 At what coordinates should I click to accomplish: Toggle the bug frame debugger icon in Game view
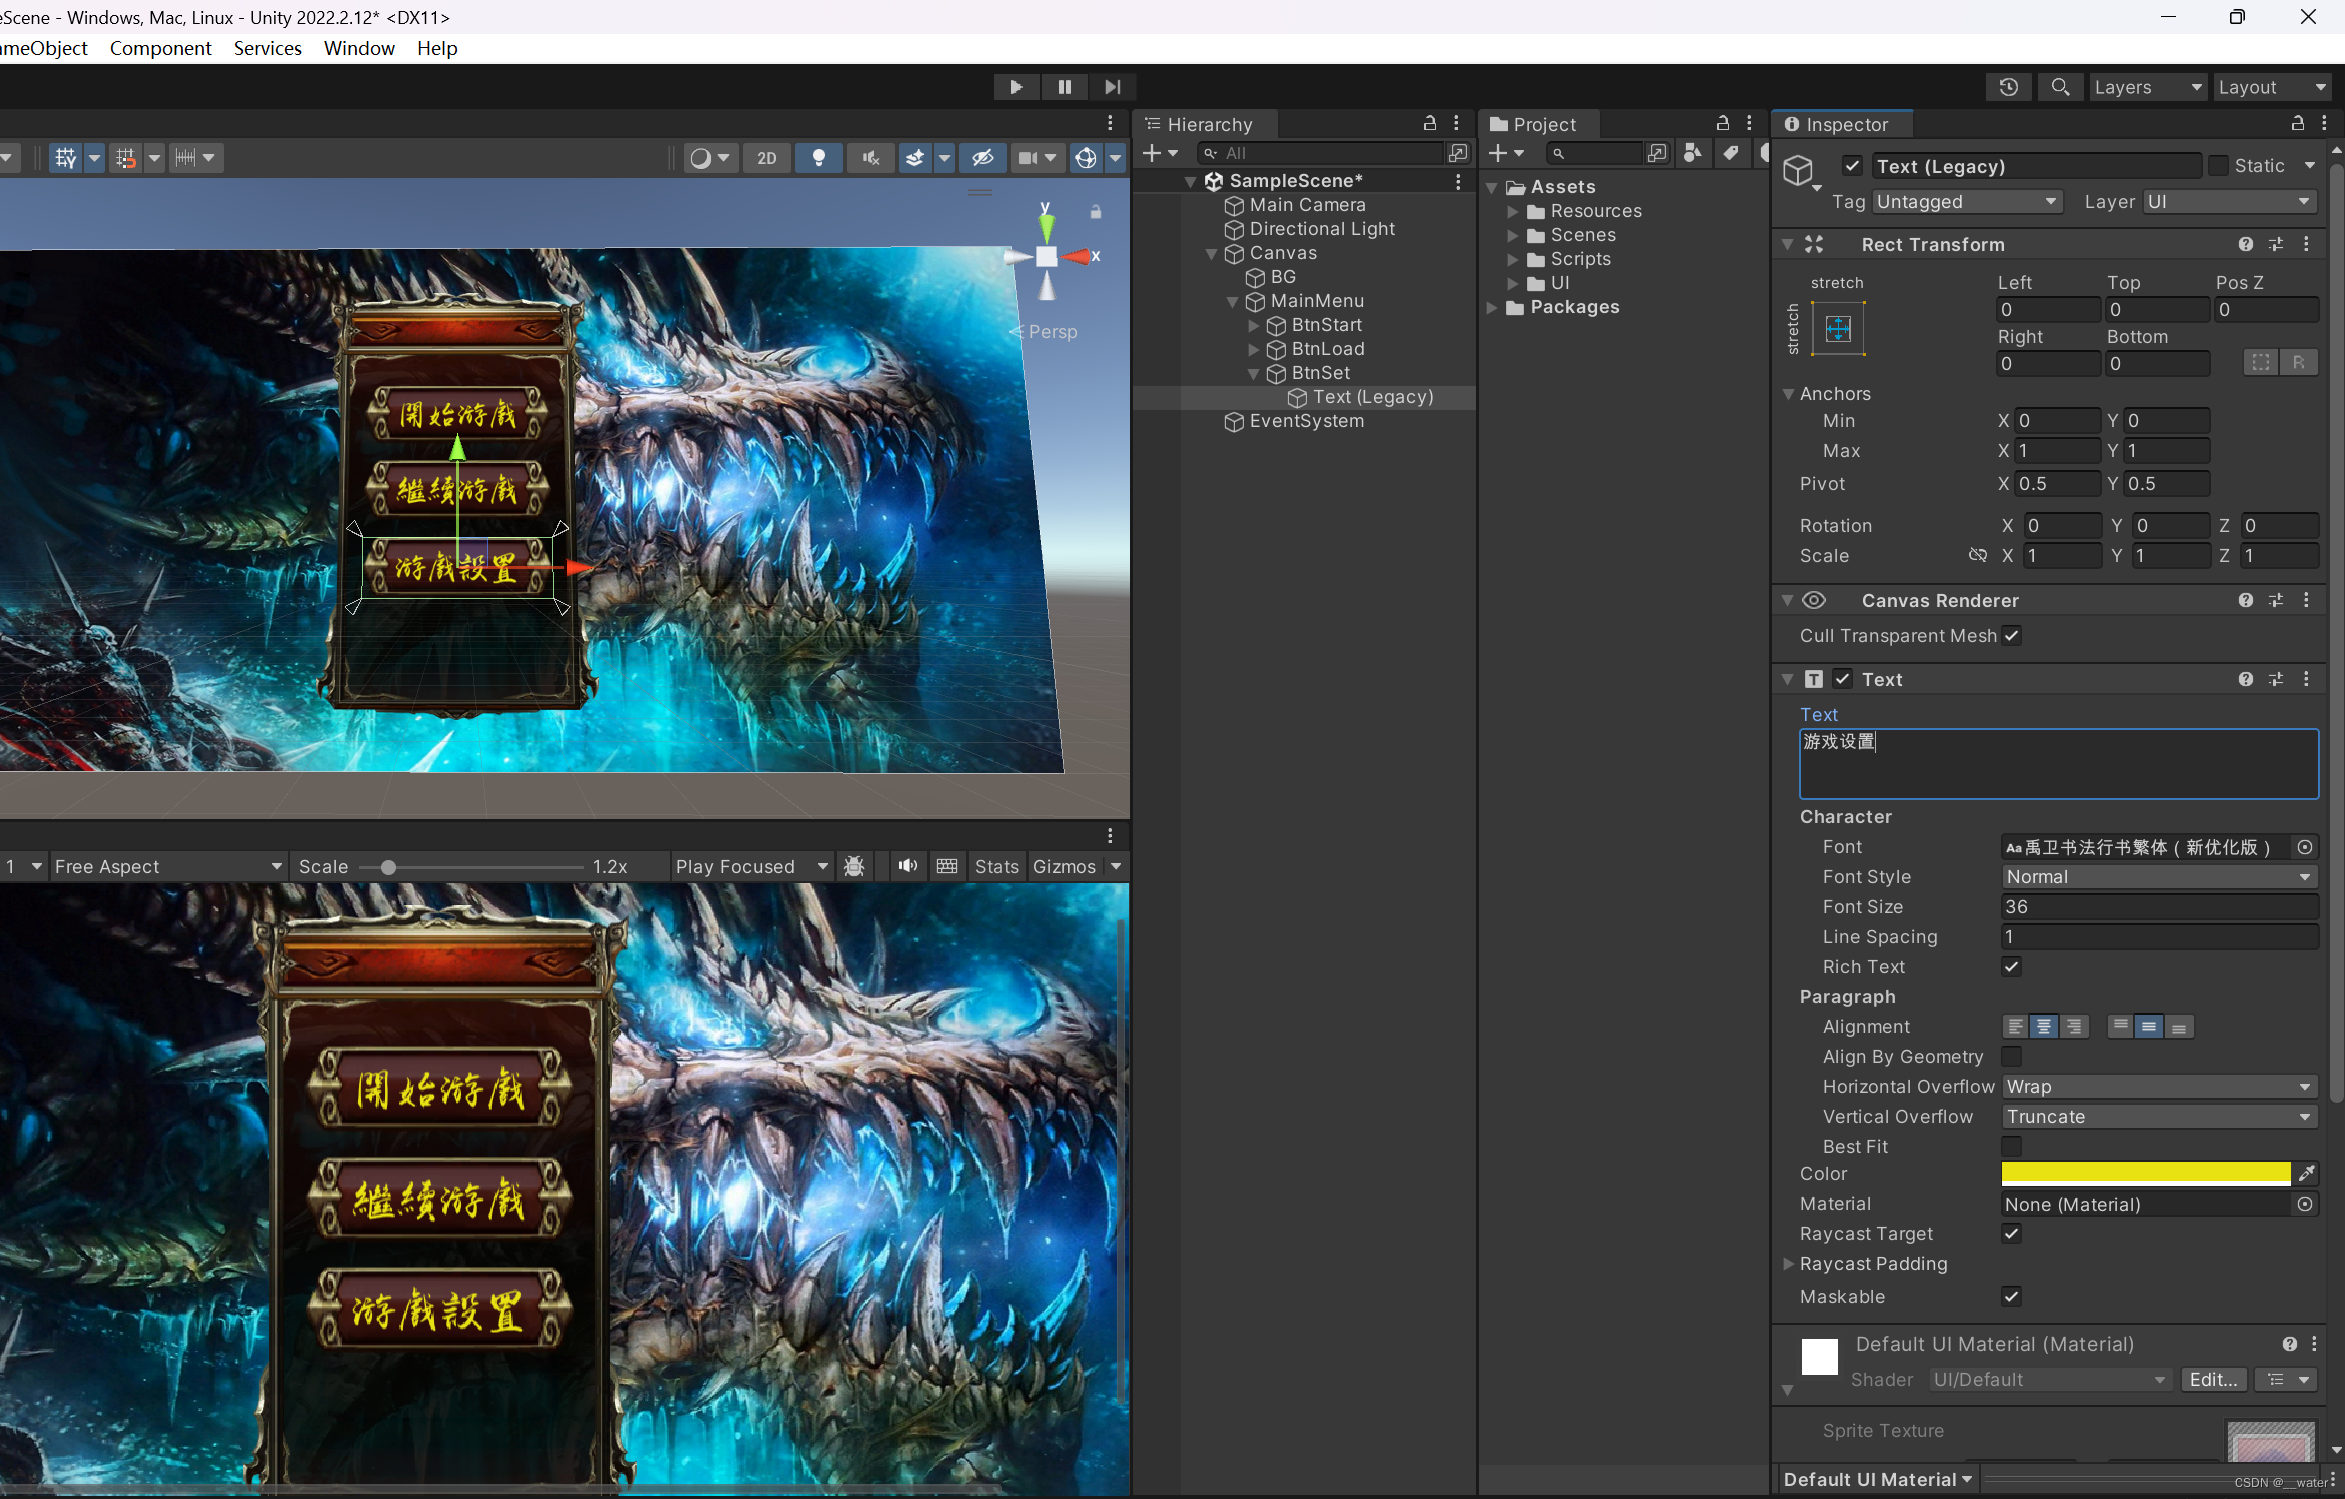tap(854, 866)
